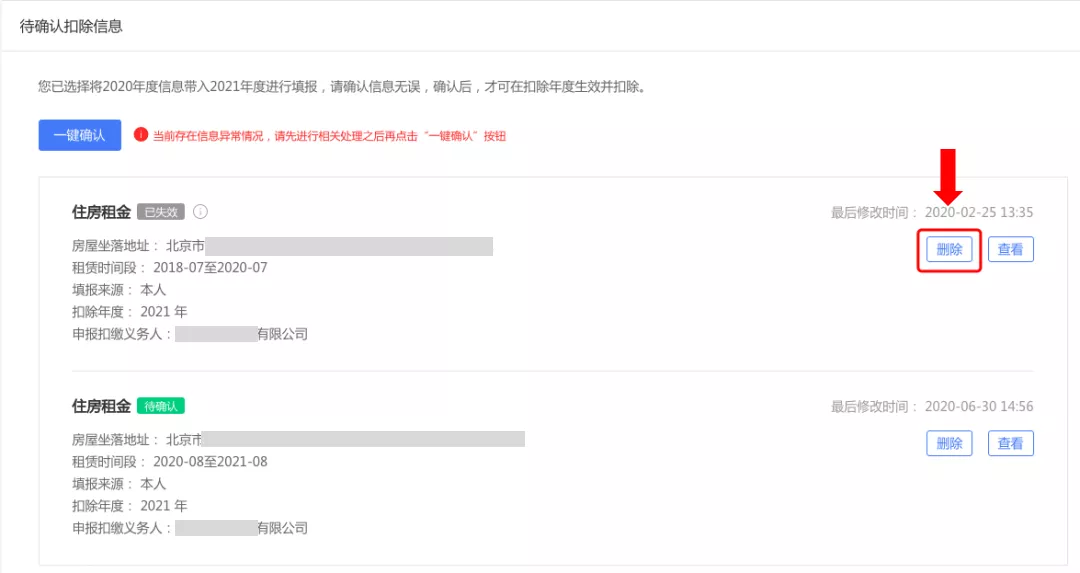Click the redacted address in the pending record
This screenshot has width=1080, height=573.
[x=363, y=439]
